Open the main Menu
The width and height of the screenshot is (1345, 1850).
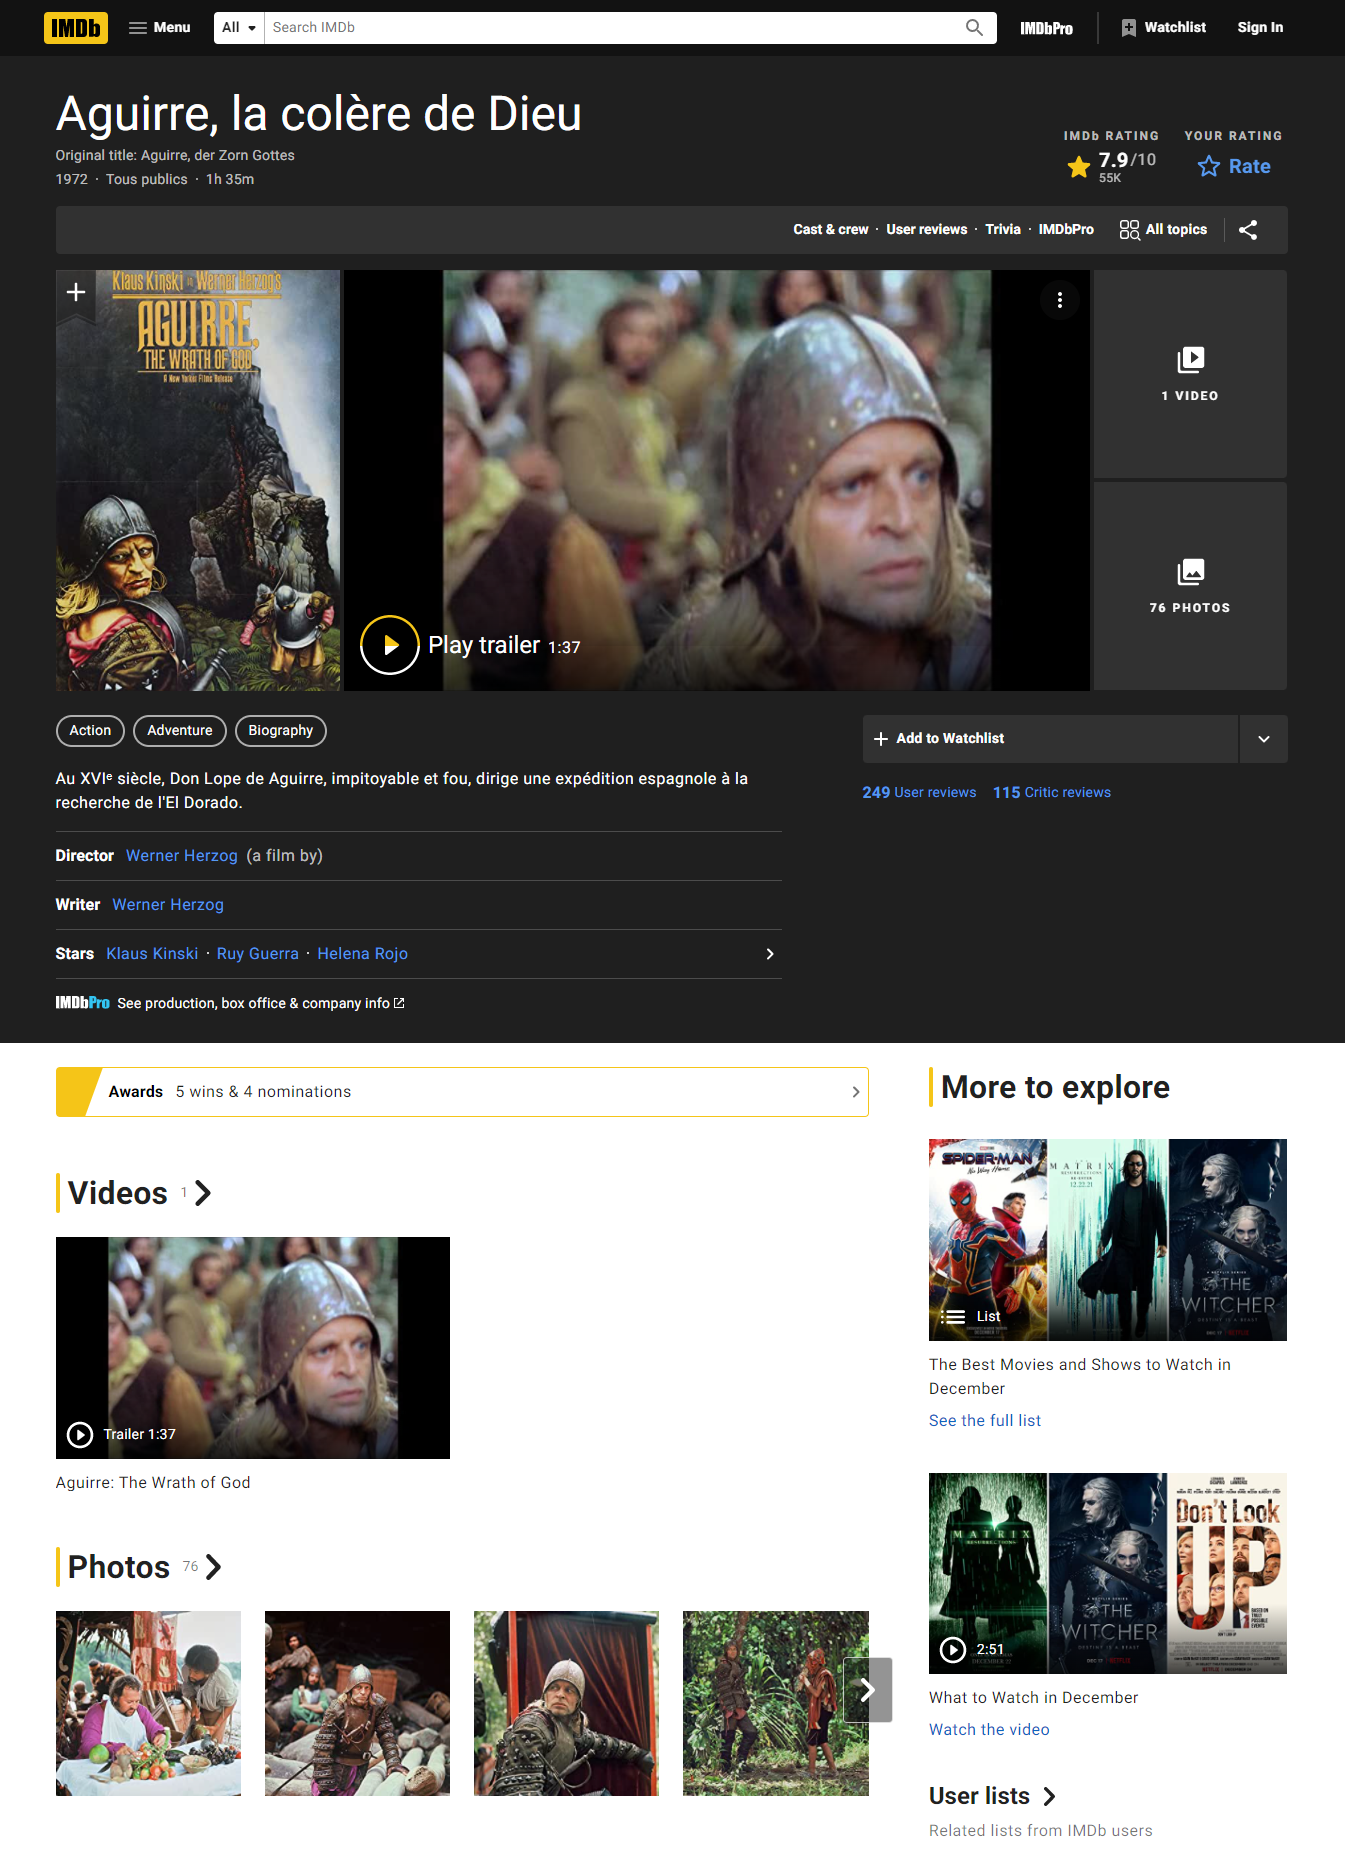pyautogui.click(x=160, y=28)
